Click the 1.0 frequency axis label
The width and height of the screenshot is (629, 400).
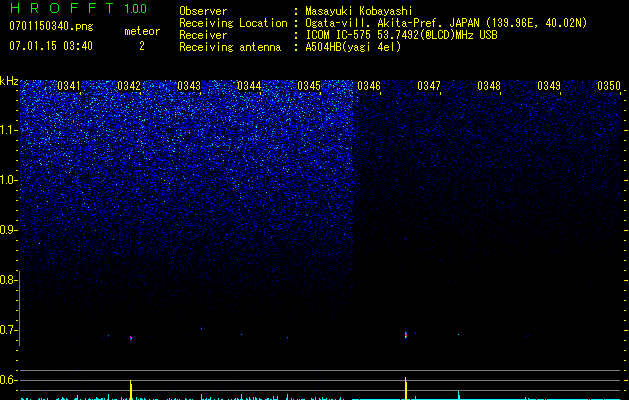(8, 180)
